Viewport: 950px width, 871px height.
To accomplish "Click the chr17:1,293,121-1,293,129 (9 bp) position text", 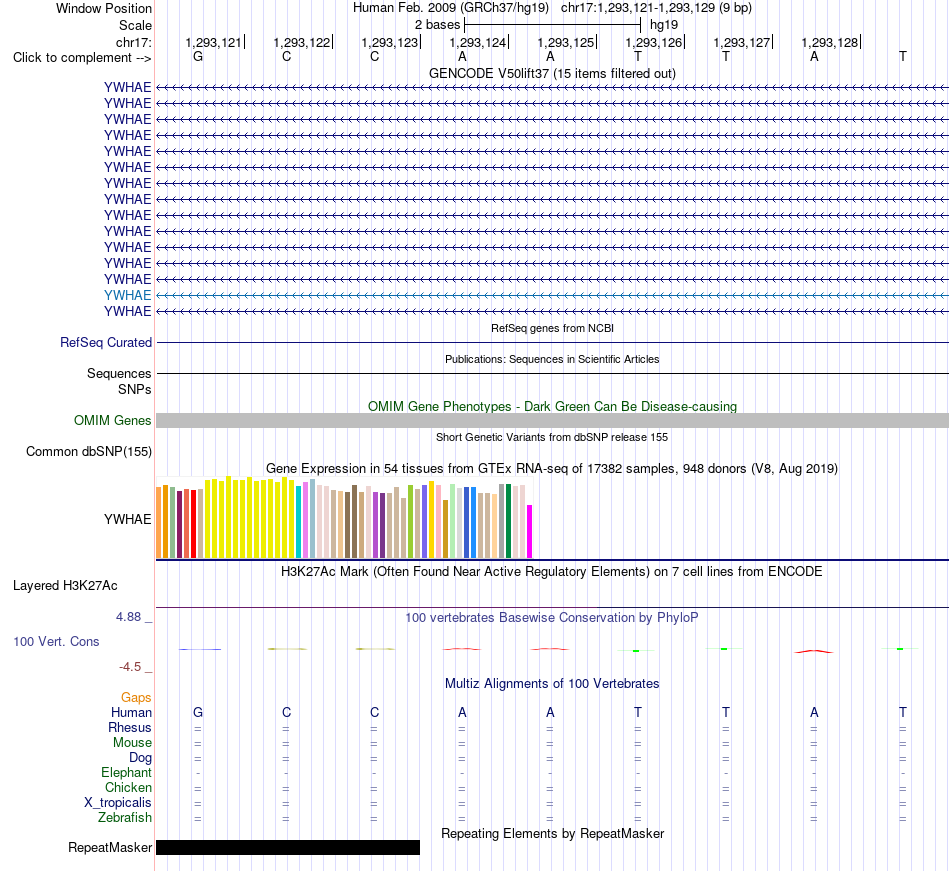I will pyautogui.click(x=656, y=8).
